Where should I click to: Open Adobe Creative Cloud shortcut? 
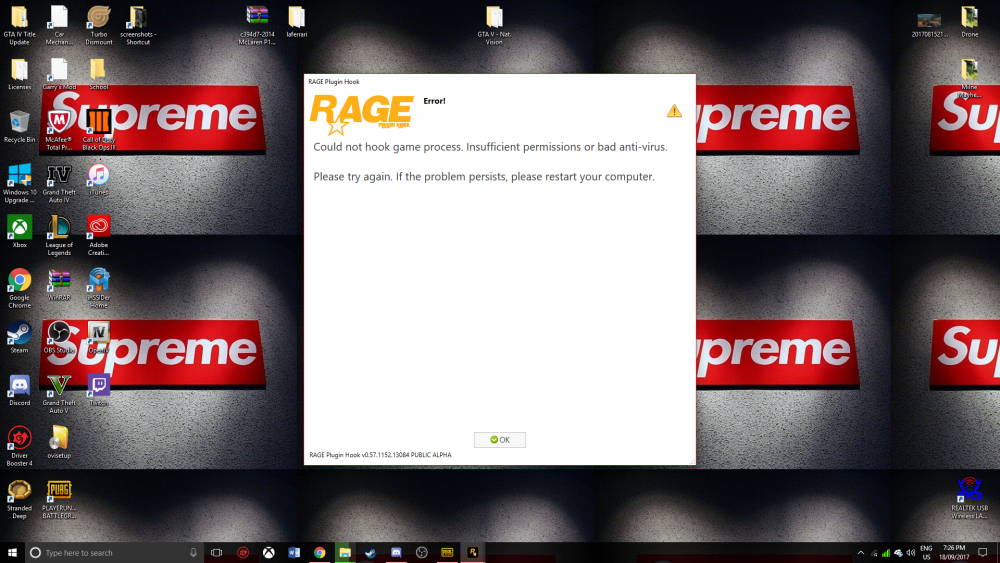click(x=98, y=235)
